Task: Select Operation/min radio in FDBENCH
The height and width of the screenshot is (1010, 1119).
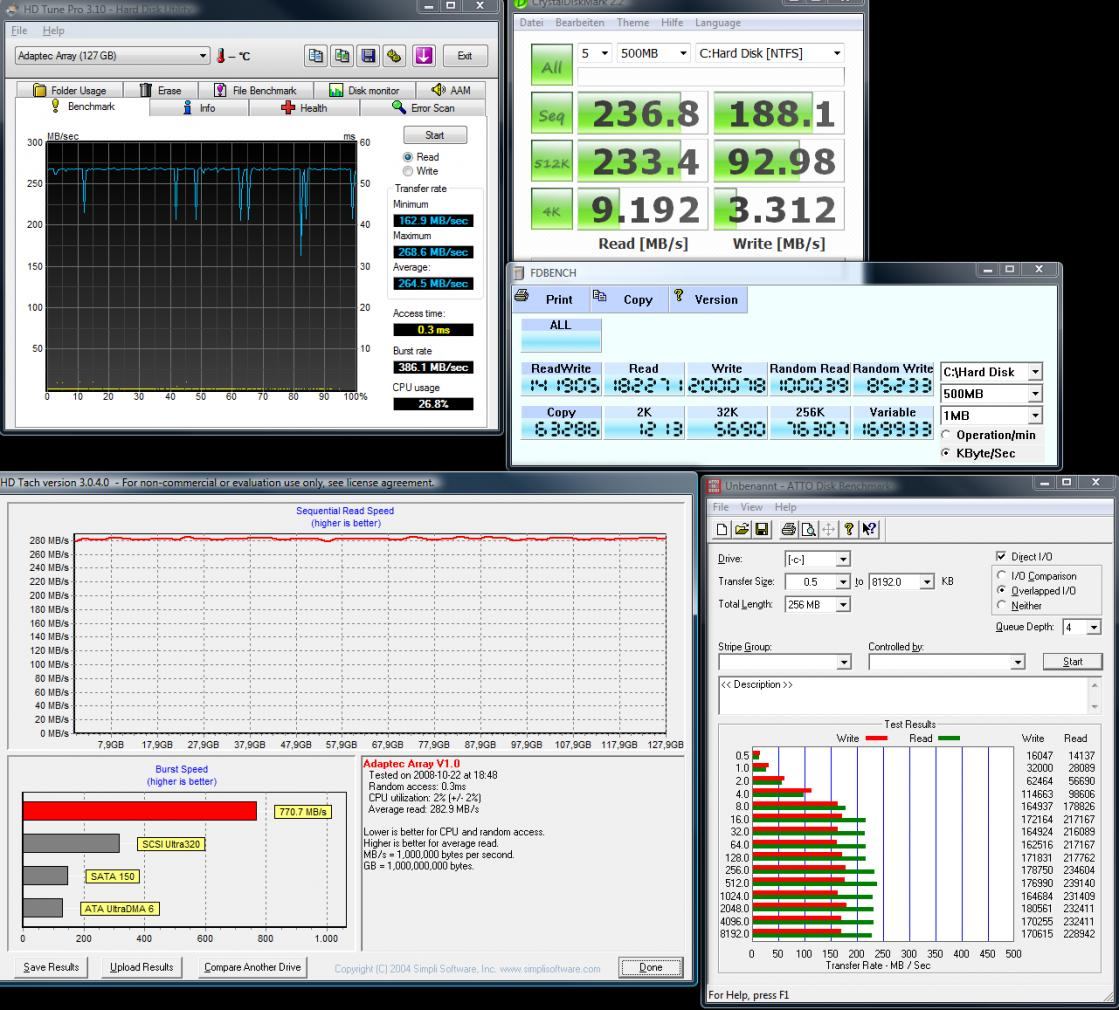Action: (946, 435)
